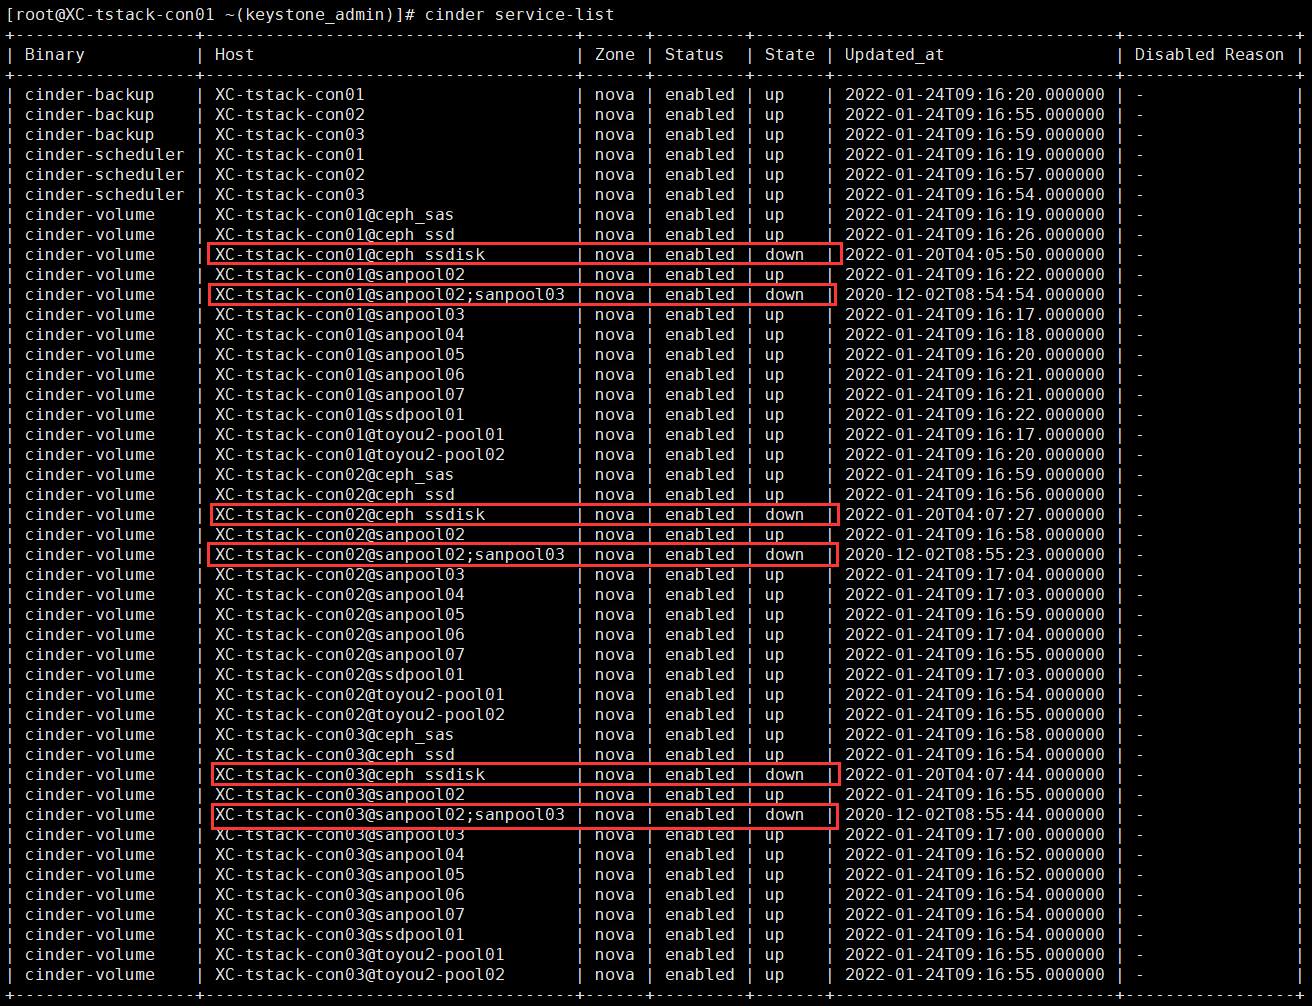Select the 'State' column header
The image size is (1312, 1006).
click(789, 55)
